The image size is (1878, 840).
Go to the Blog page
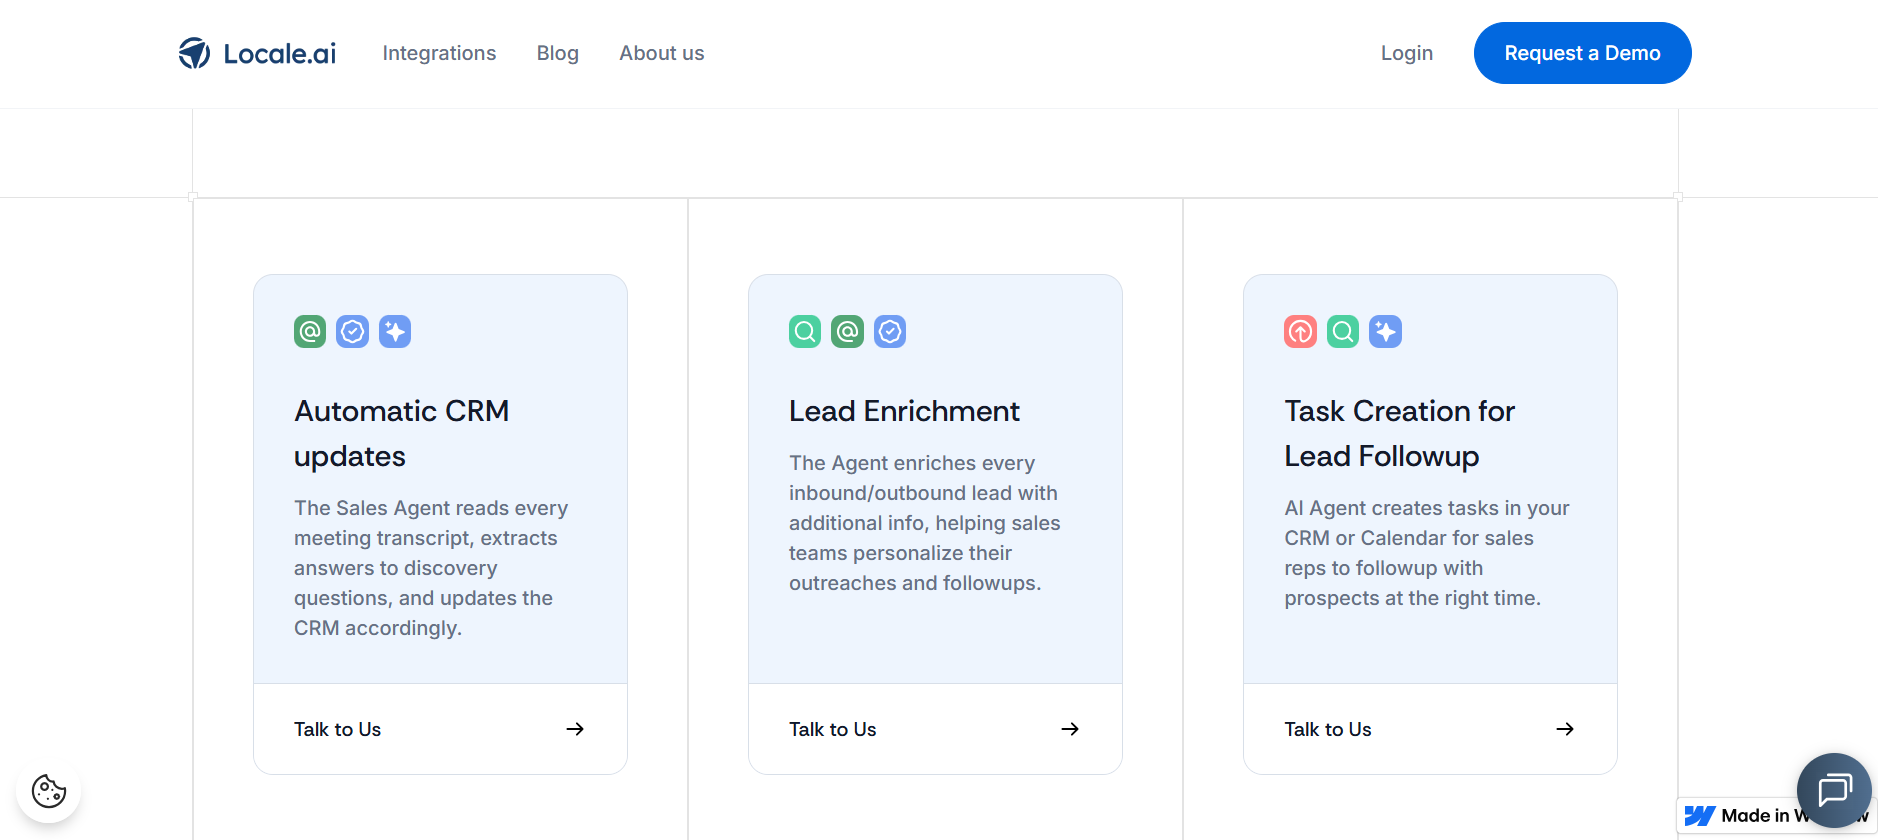coord(557,53)
